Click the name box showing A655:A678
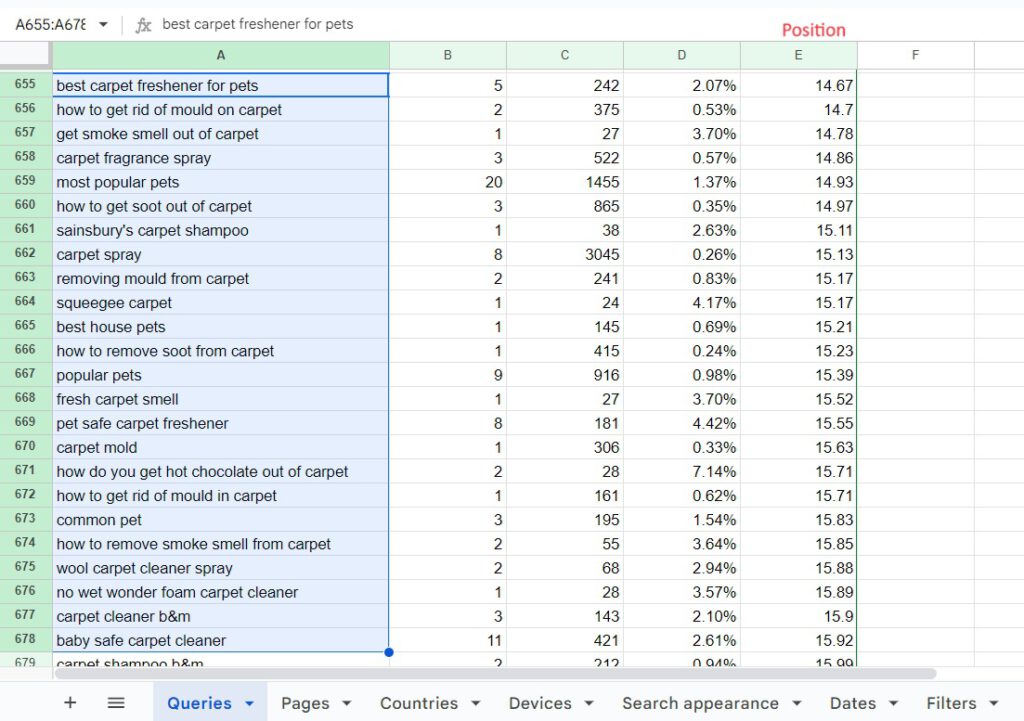 click(50, 25)
